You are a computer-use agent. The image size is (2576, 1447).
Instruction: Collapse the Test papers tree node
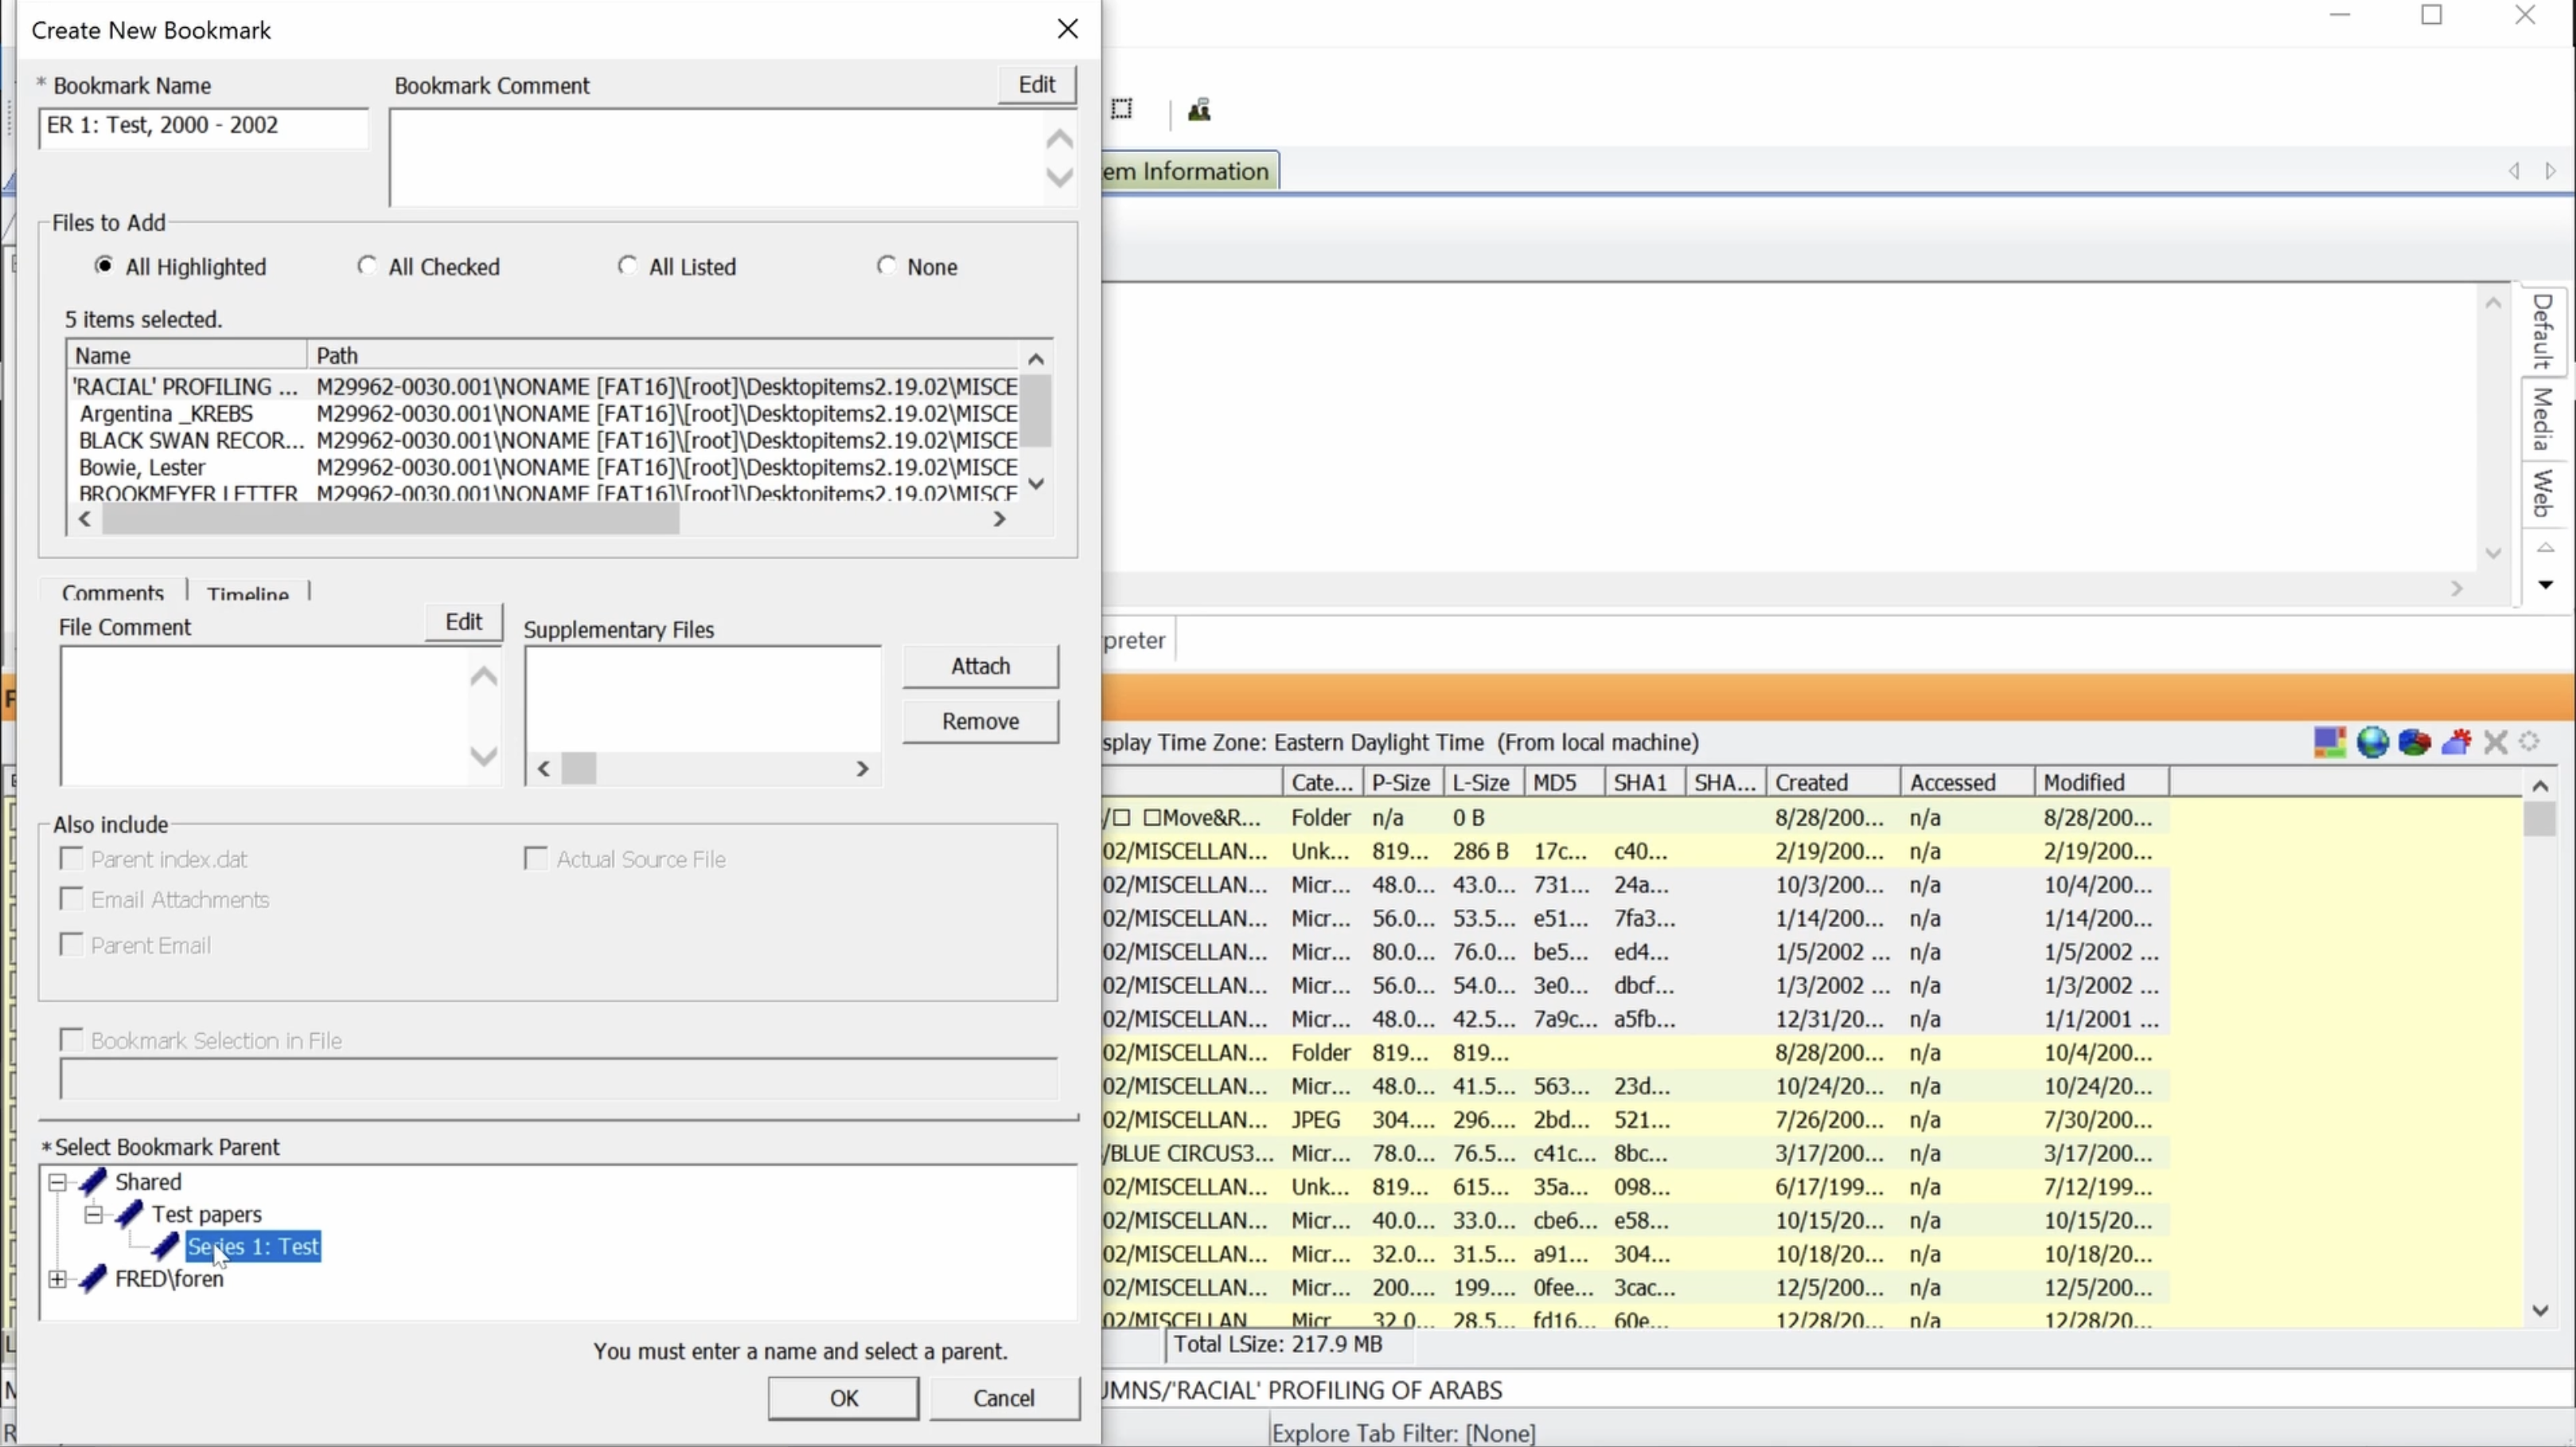pos(94,1215)
